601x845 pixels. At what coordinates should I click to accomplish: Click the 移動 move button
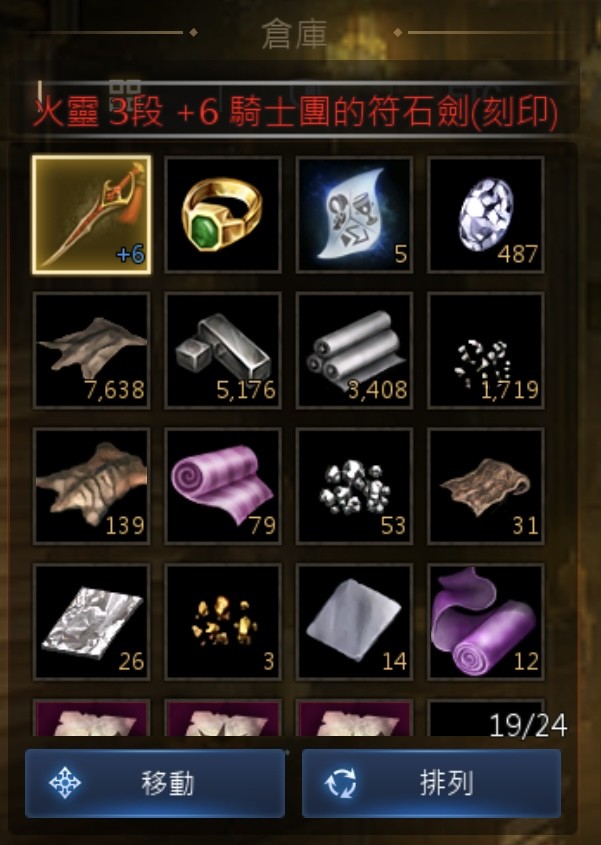(155, 783)
